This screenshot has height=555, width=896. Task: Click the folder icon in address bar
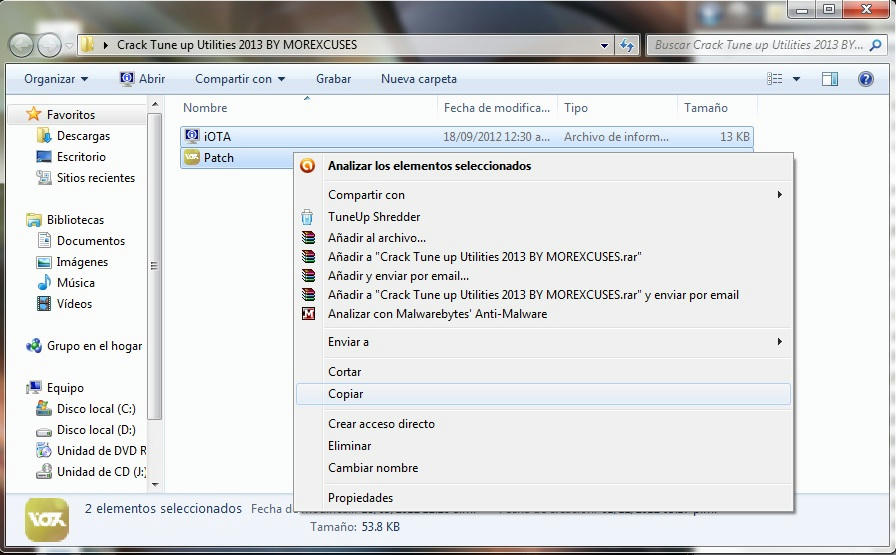pos(87,45)
